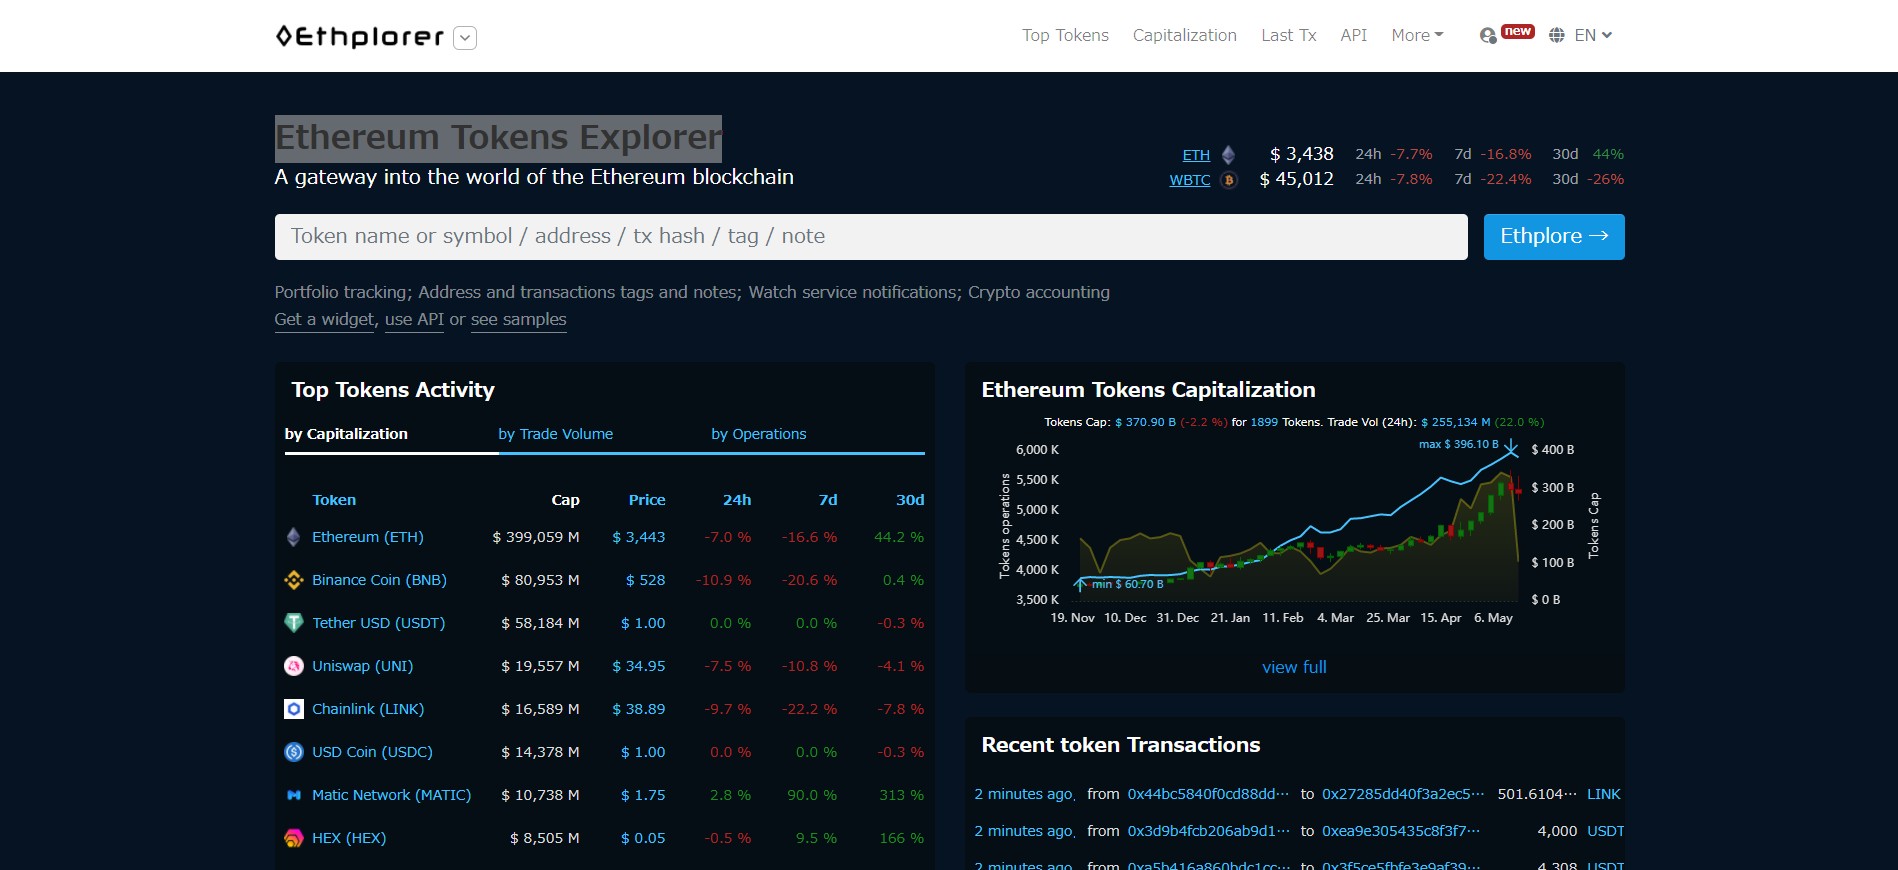This screenshot has height=870, width=1898.
Task: Click the 7d column header in token table
Action: (x=828, y=500)
